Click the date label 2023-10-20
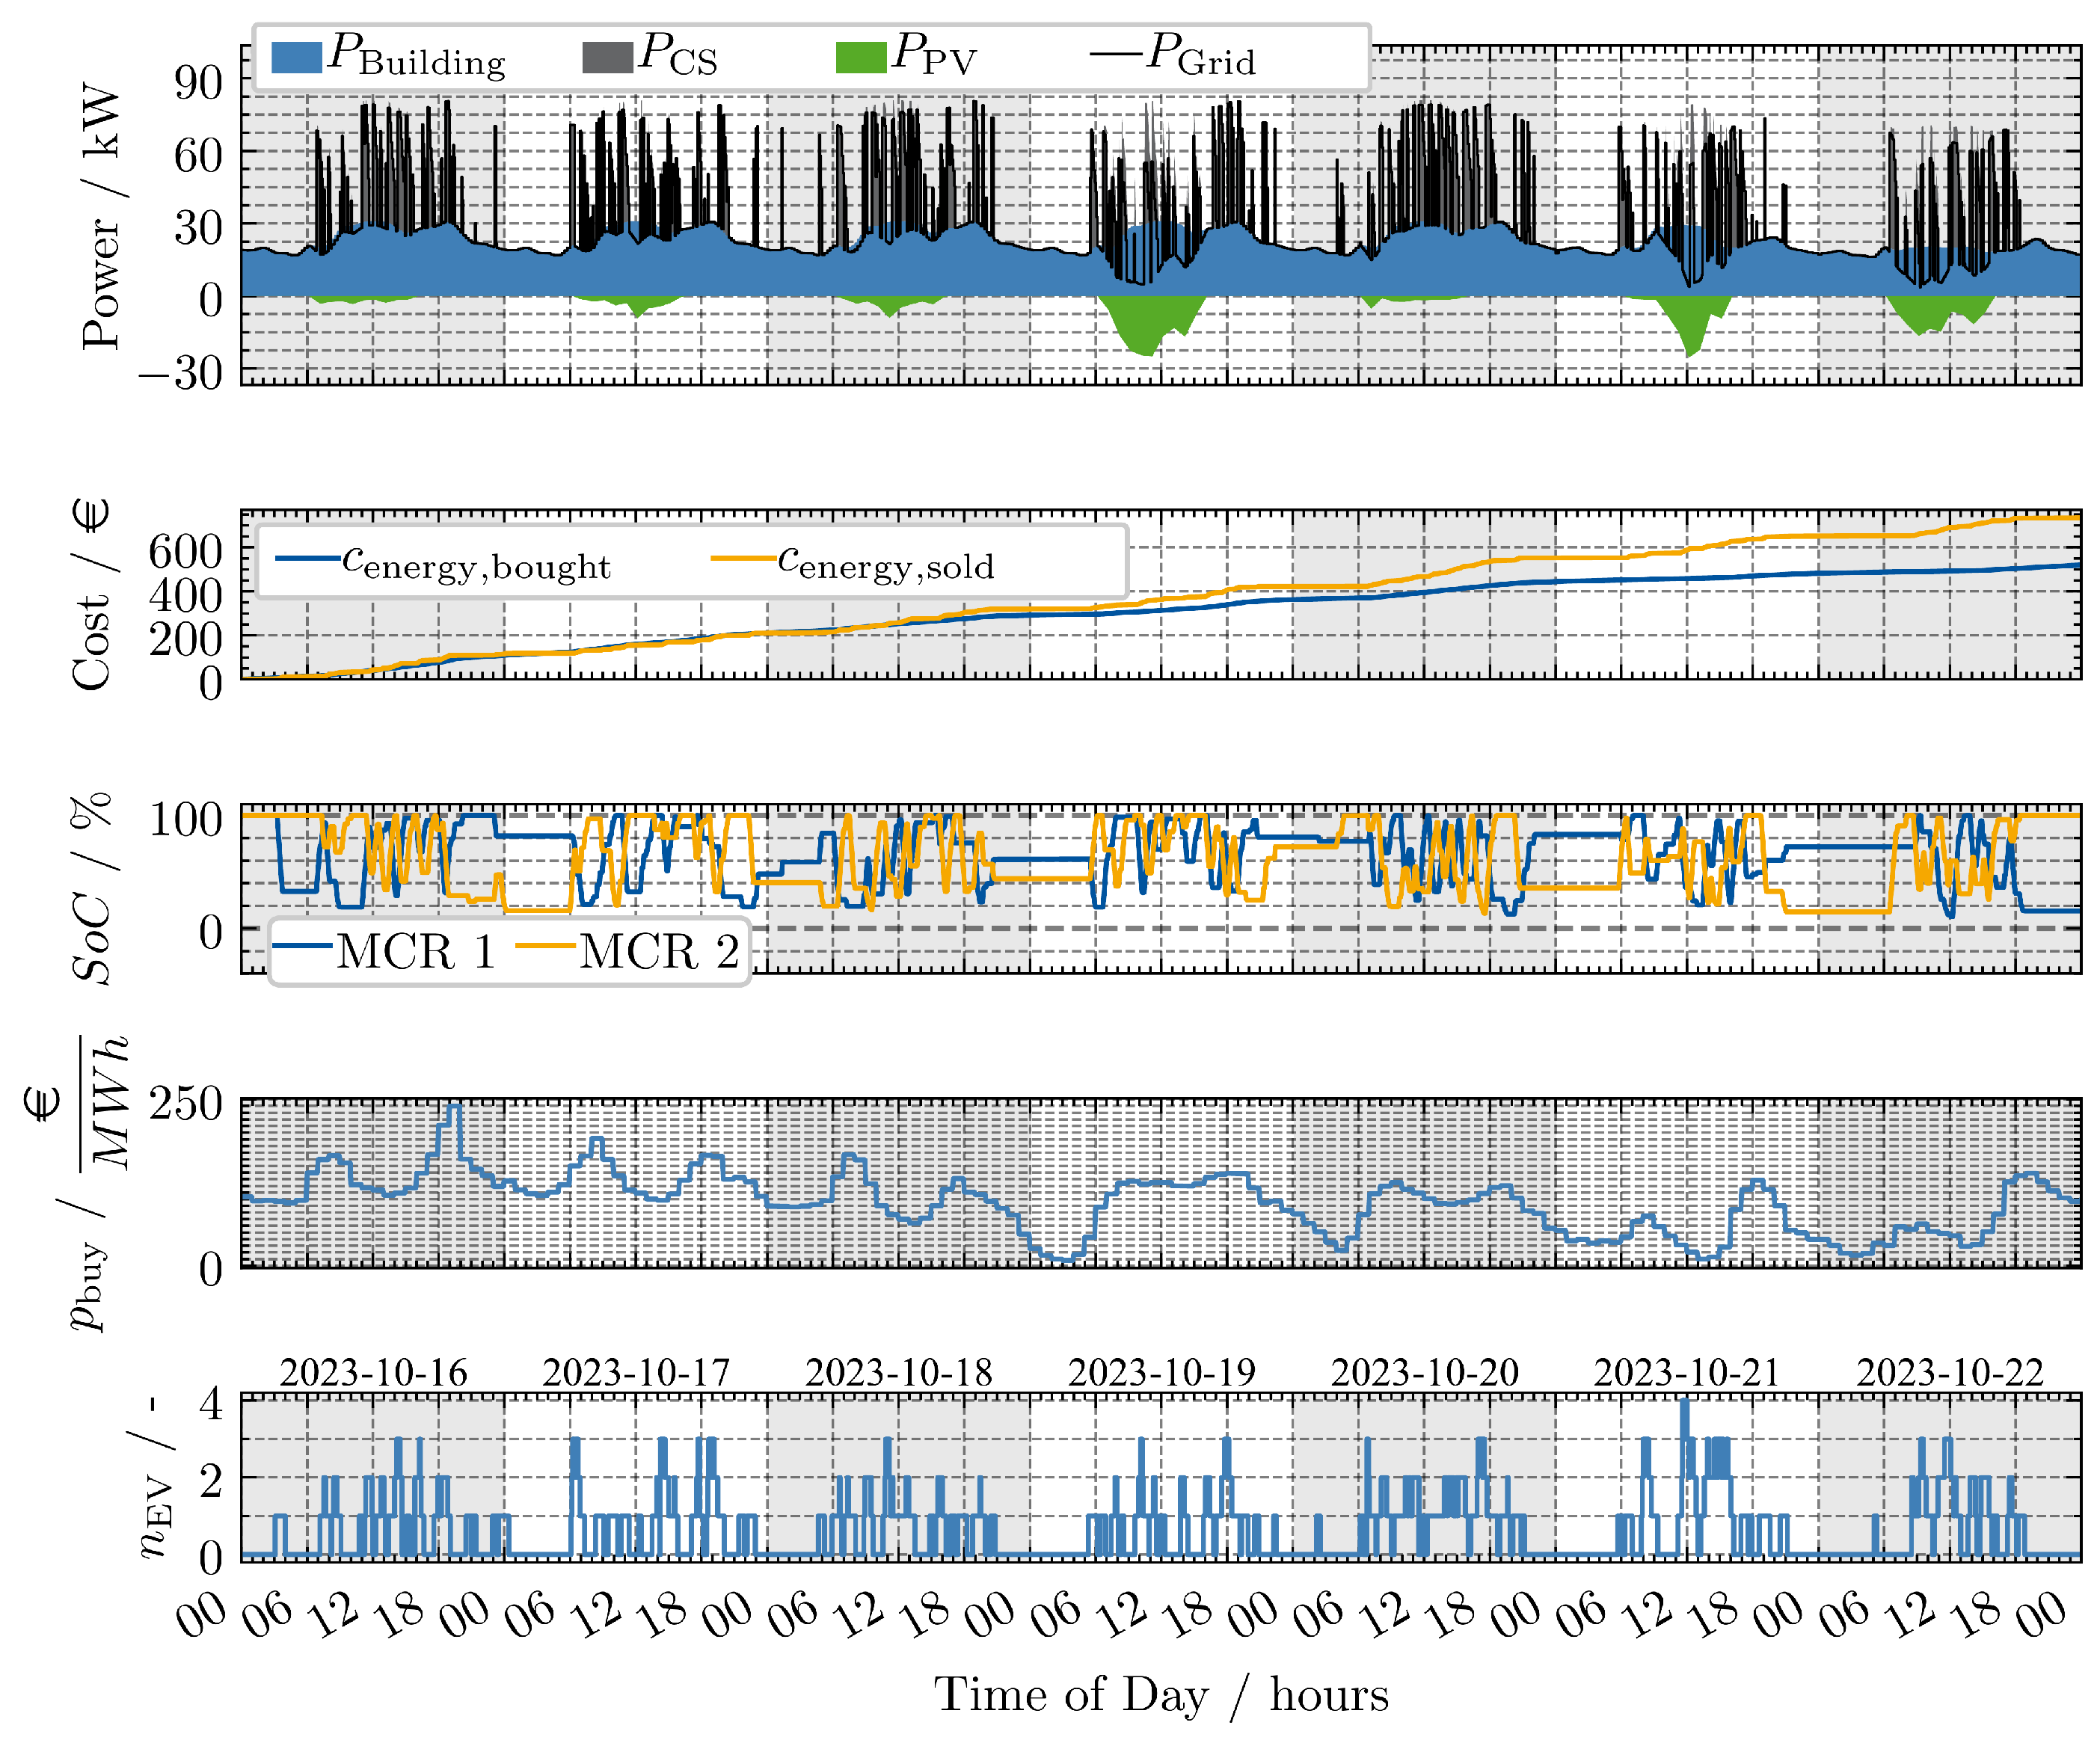This screenshot has width=2100, height=1746. click(1425, 1372)
